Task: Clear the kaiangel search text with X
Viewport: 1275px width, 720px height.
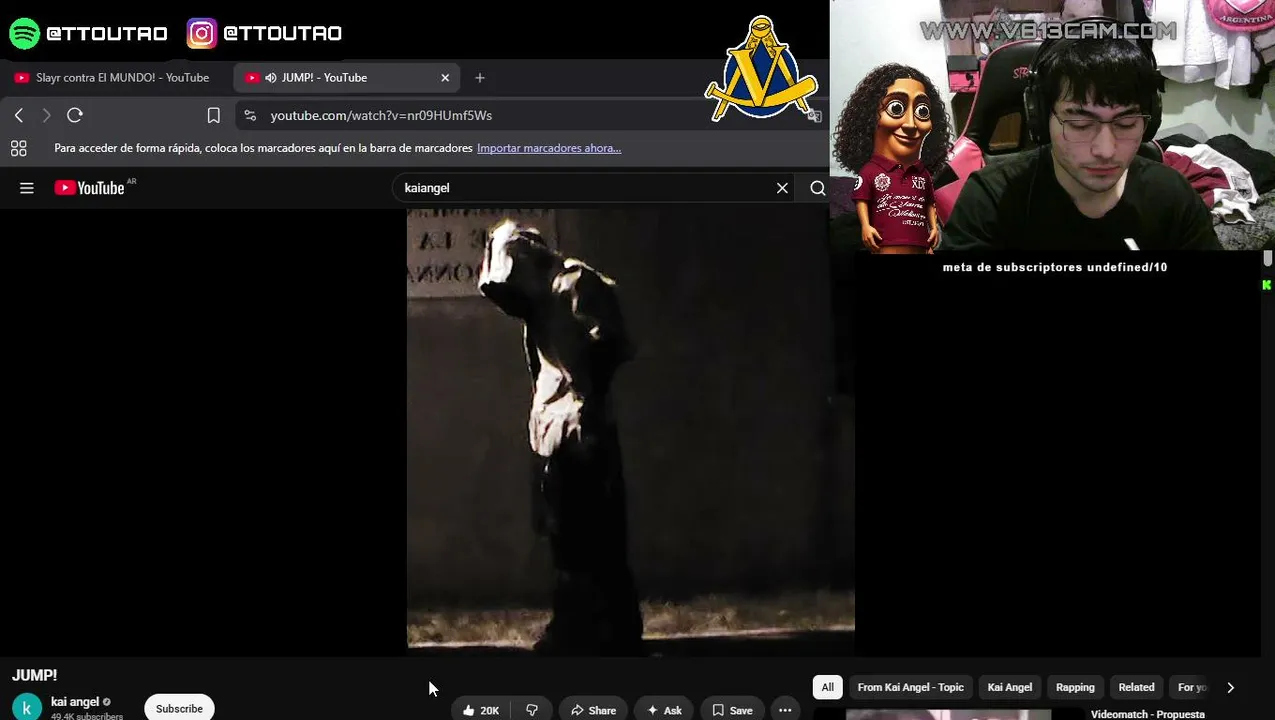Action: (x=782, y=188)
